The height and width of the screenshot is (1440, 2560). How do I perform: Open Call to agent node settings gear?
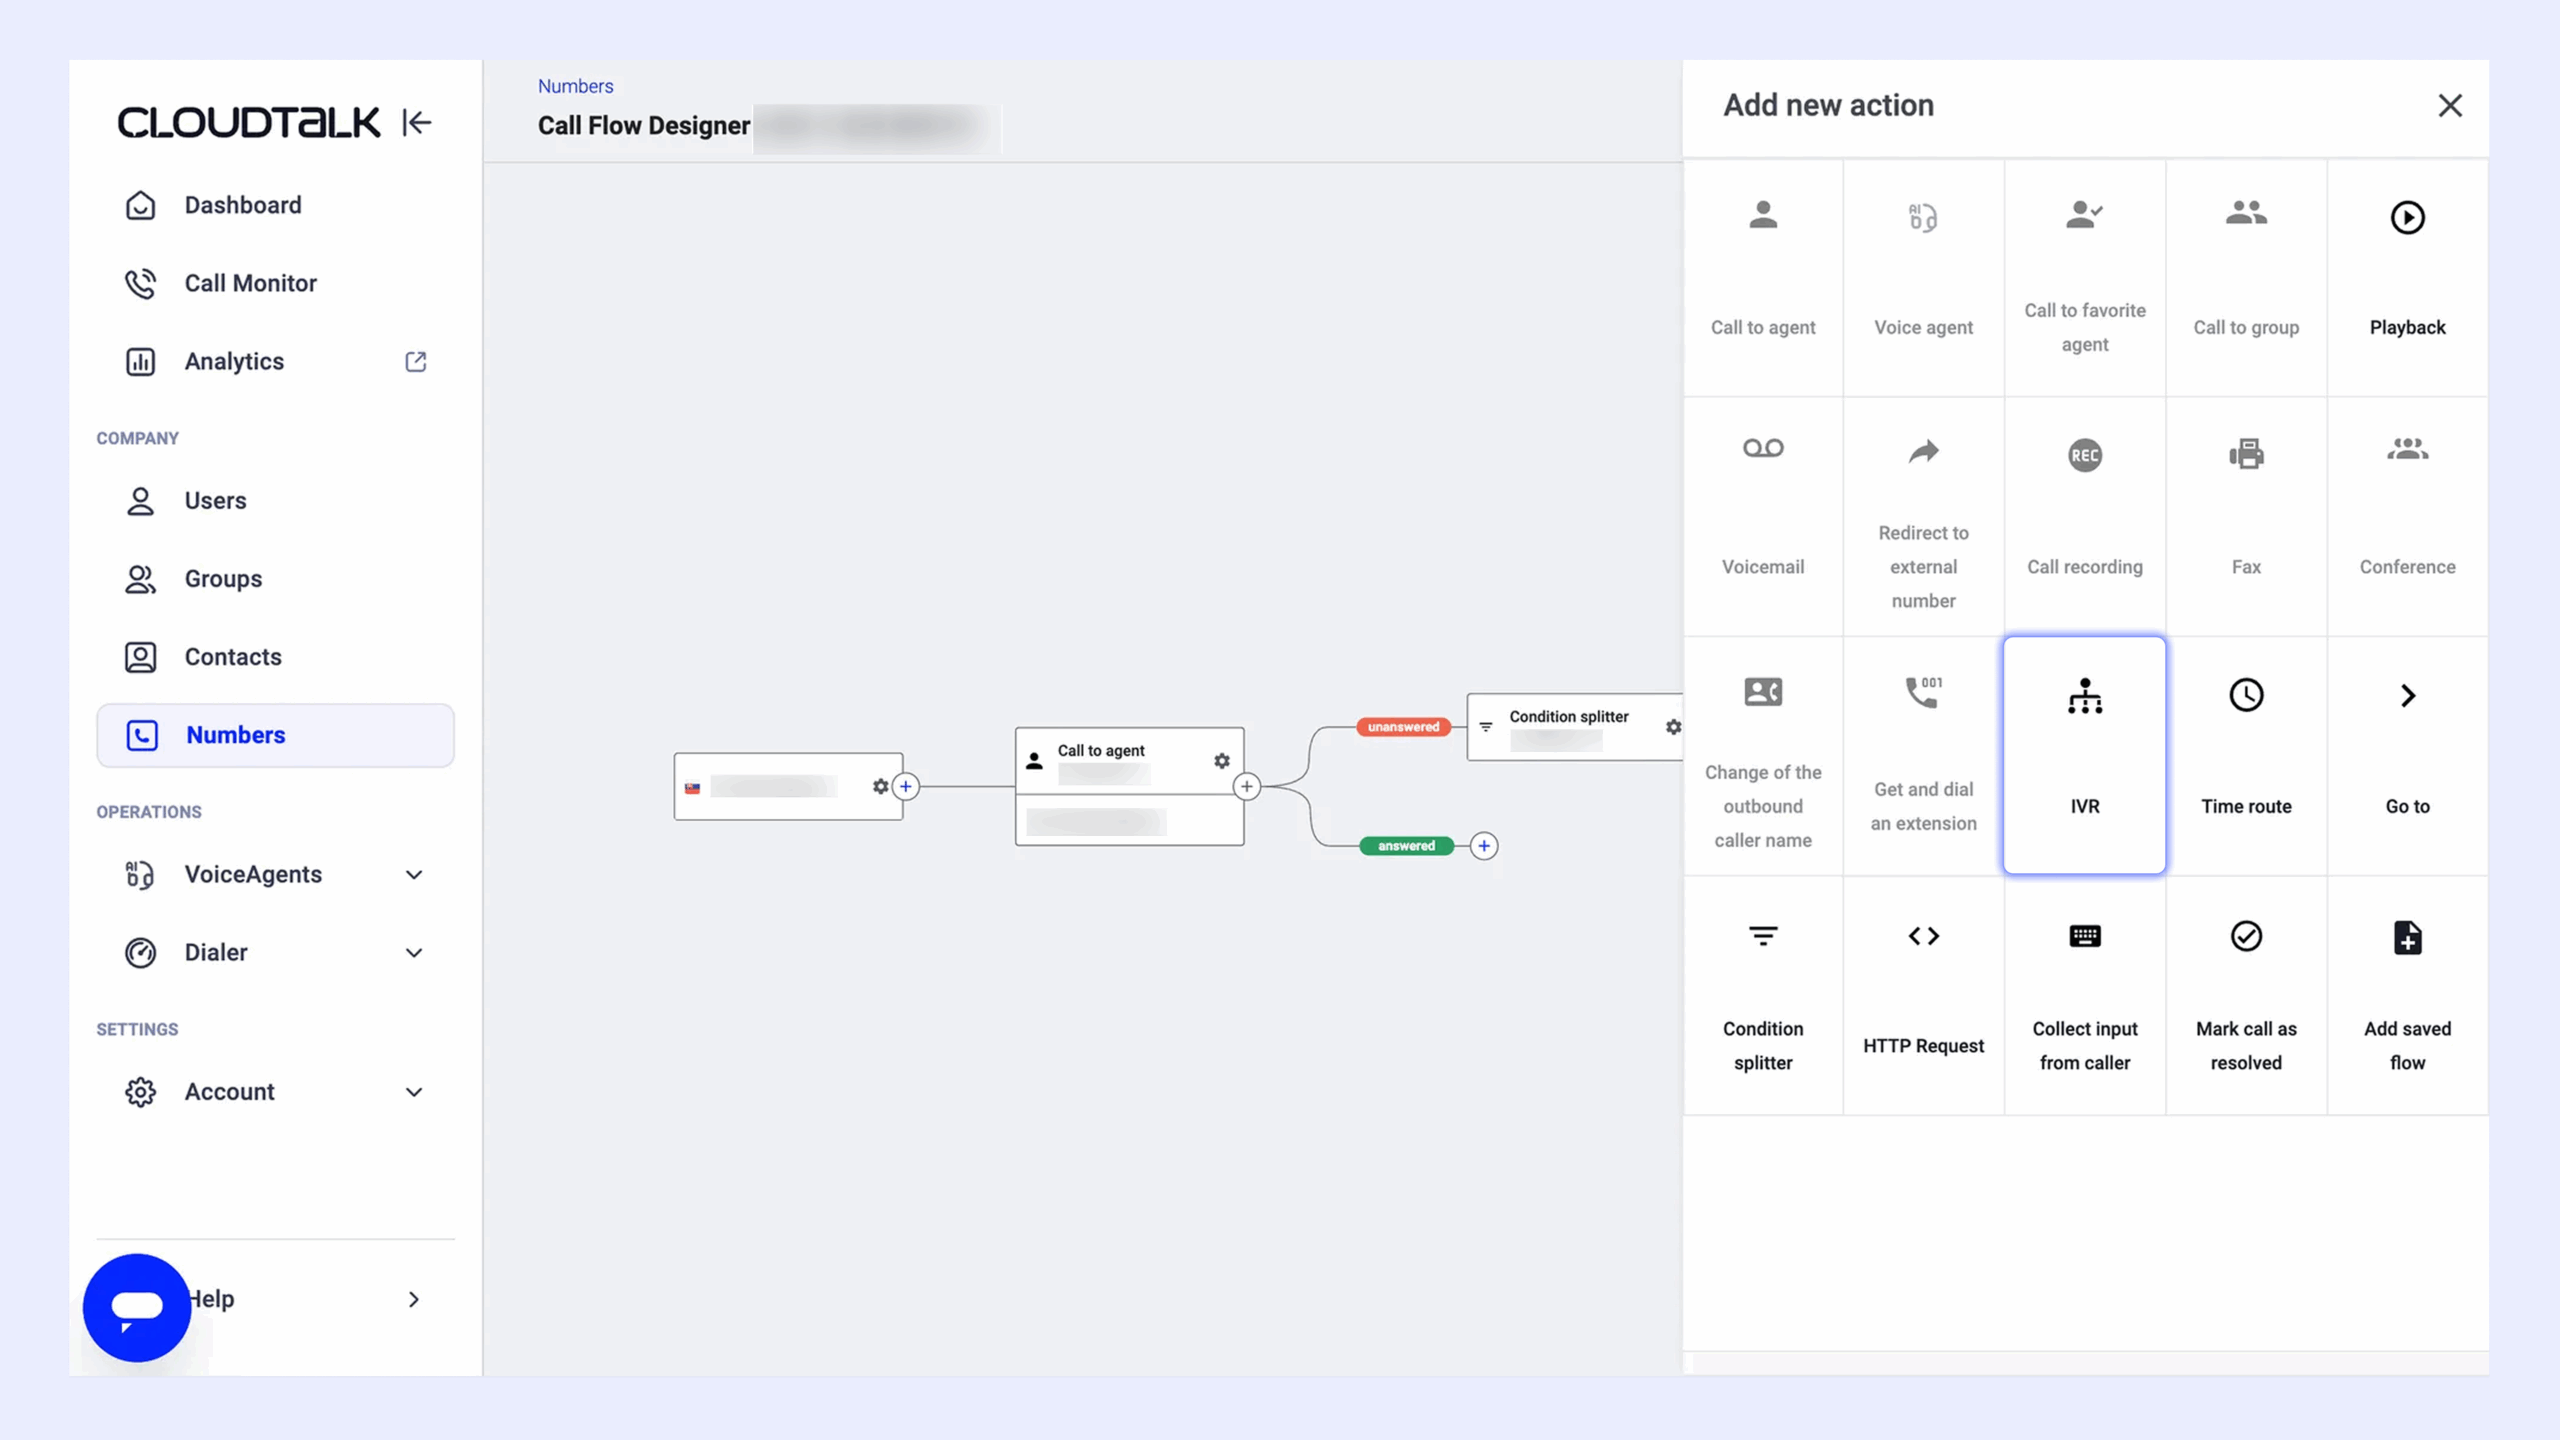[x=1221, y=761]
